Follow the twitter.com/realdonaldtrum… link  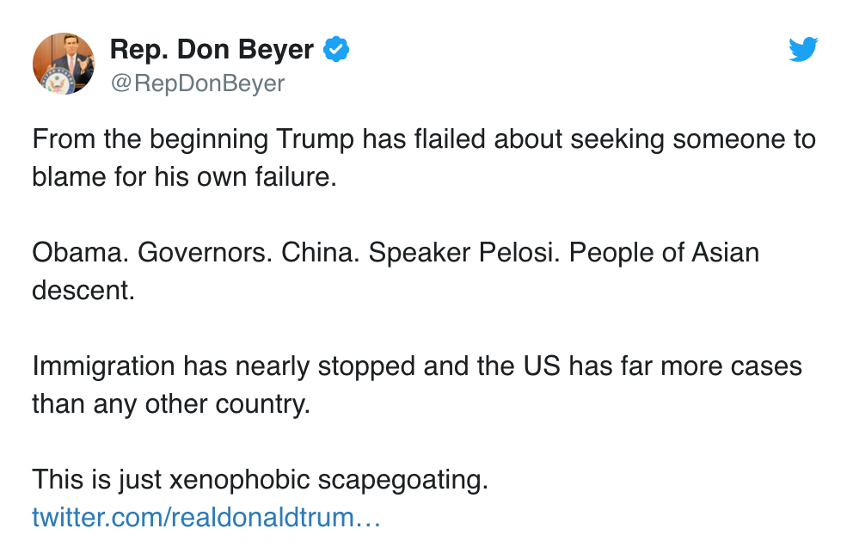pos(206,517)
